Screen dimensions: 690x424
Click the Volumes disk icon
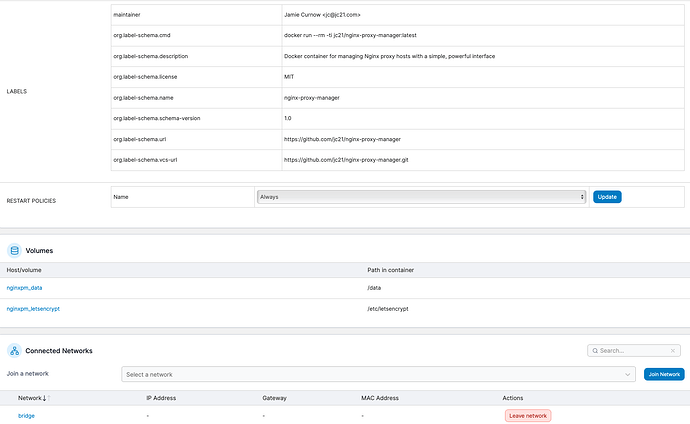pos(14,250)
